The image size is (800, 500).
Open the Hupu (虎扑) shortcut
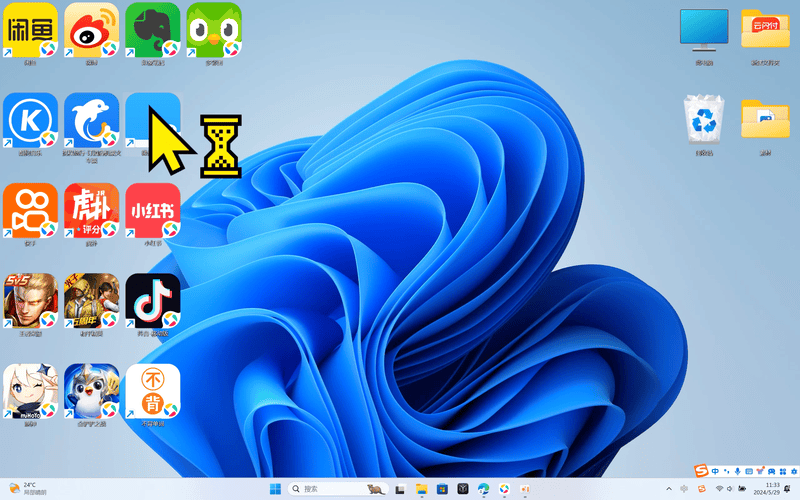(91, 211)
